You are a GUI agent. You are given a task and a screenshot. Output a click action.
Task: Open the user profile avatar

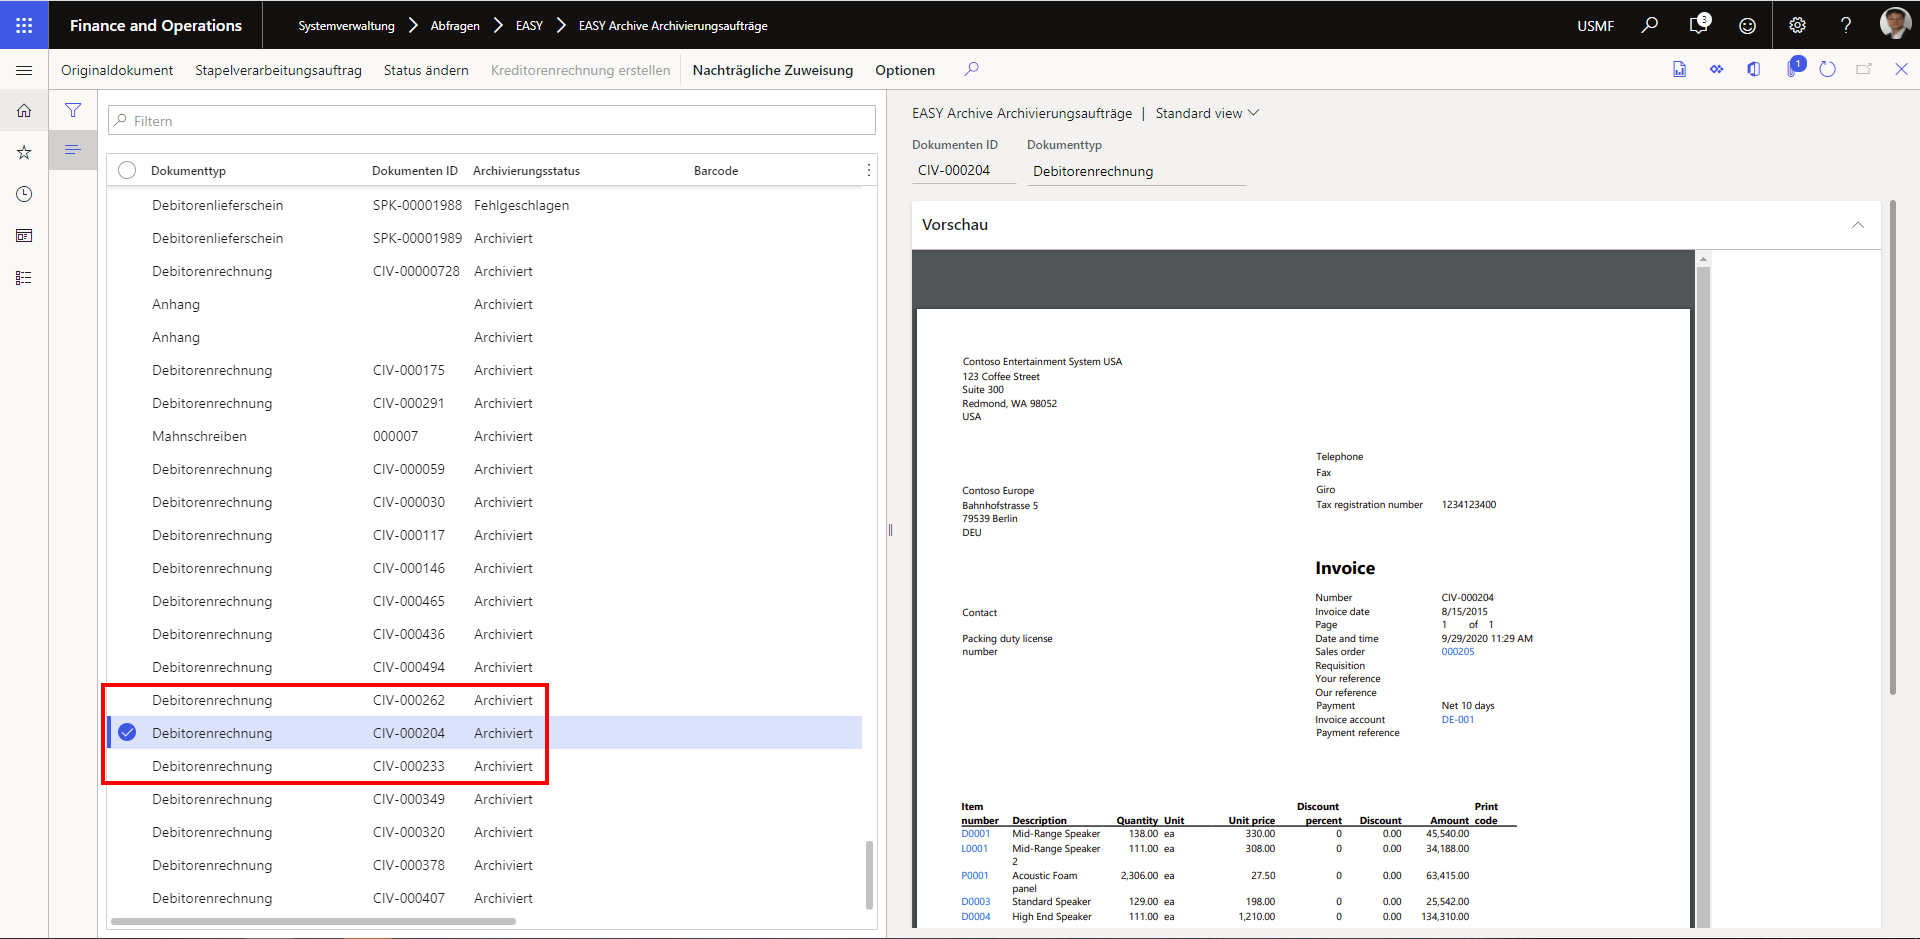point(1895,23)
